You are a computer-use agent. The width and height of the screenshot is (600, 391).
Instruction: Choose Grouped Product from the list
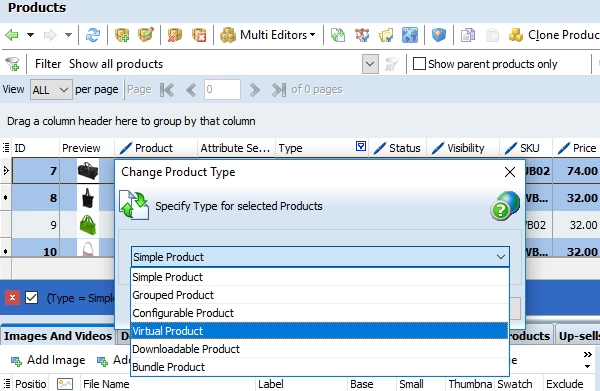tap(320, 295)
